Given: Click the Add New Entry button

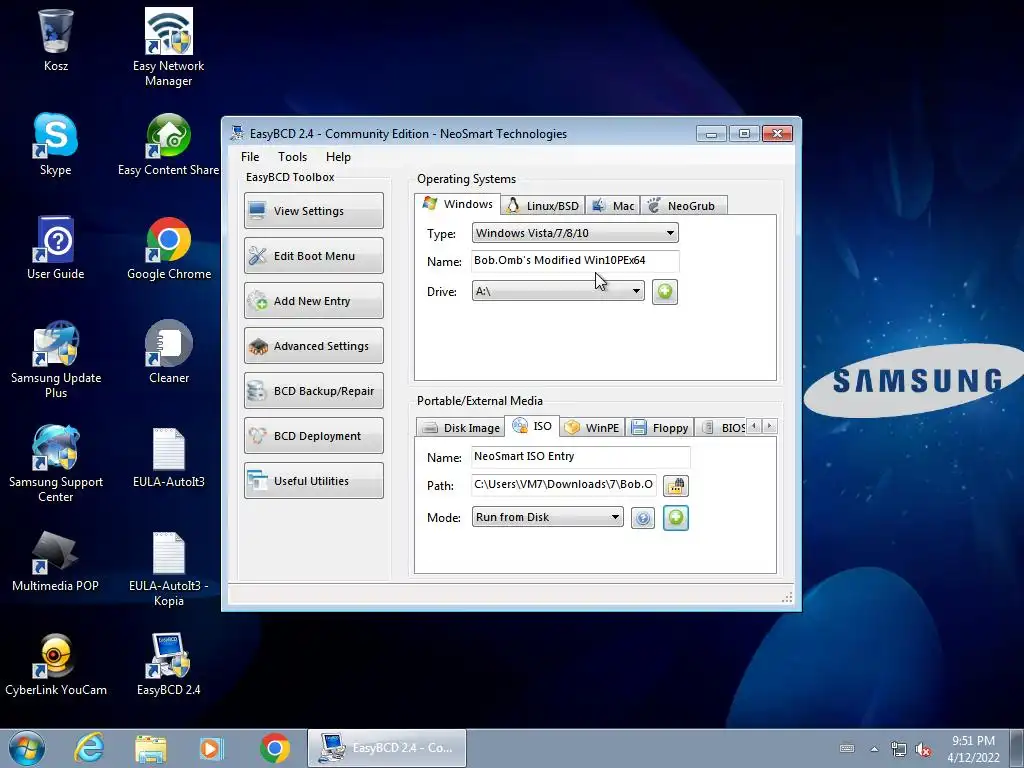Looking at the screenshot, I should pyautogui.click(x=313, y=300).
